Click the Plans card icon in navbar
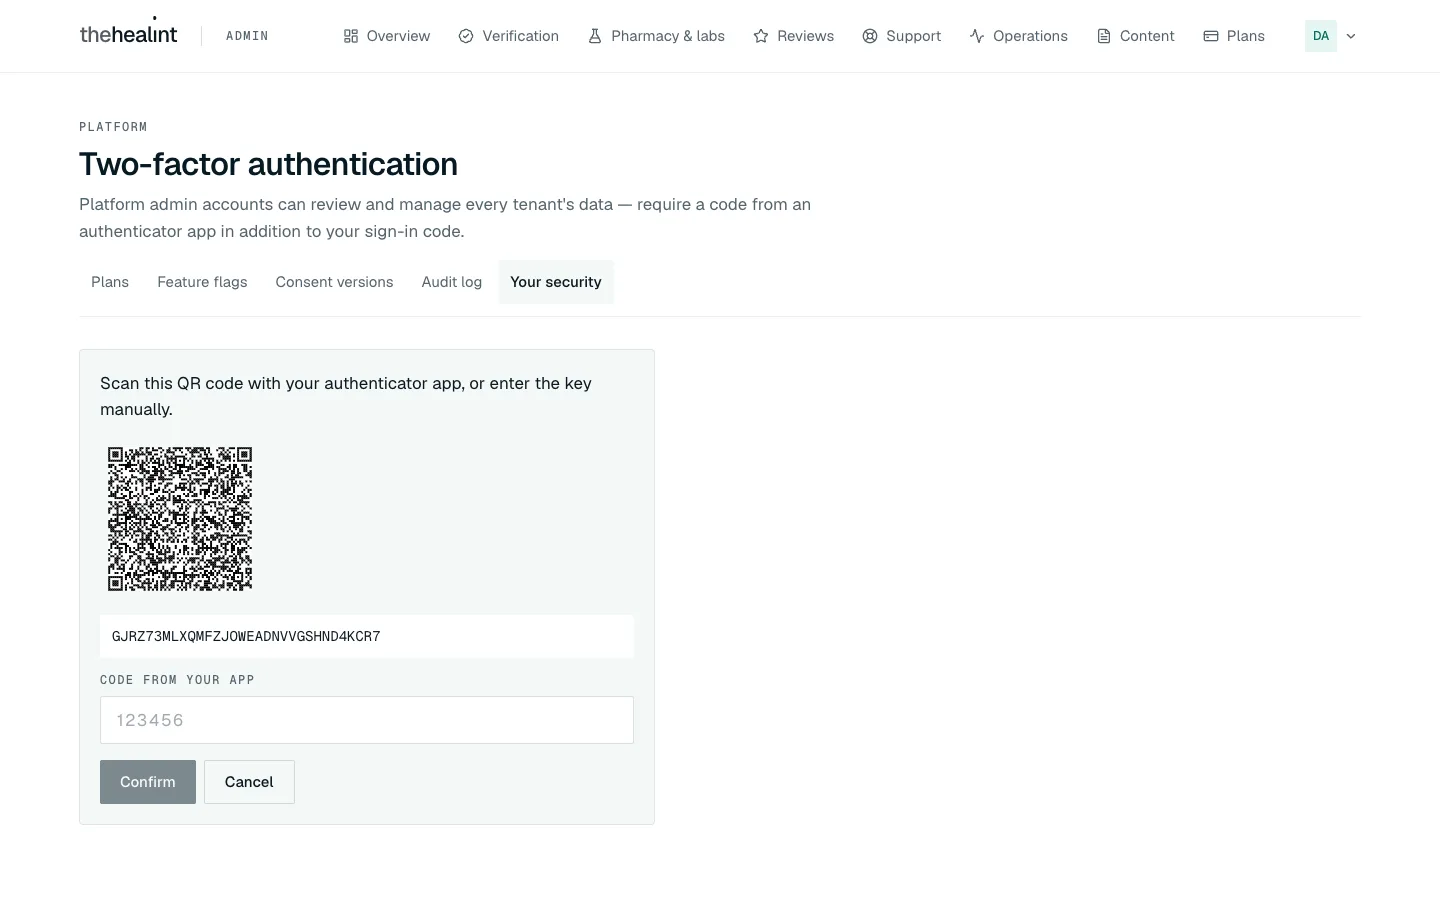 1211,36
